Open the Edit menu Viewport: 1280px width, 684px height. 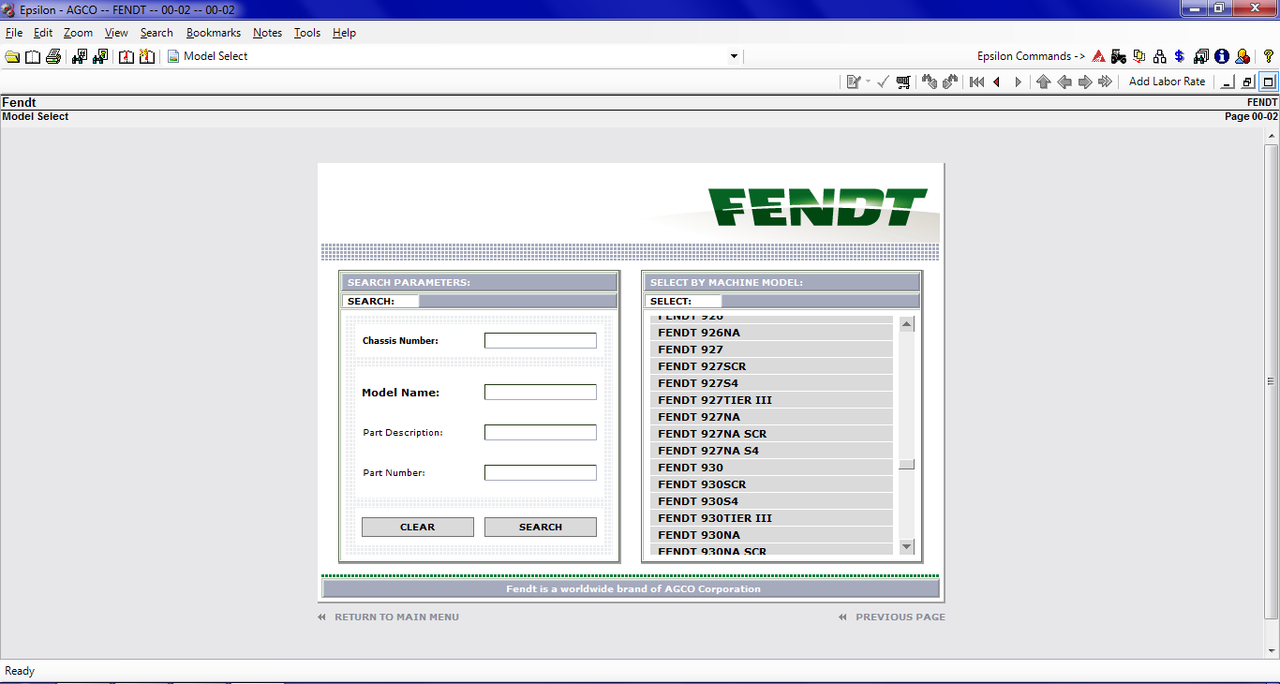pos(43,33)
